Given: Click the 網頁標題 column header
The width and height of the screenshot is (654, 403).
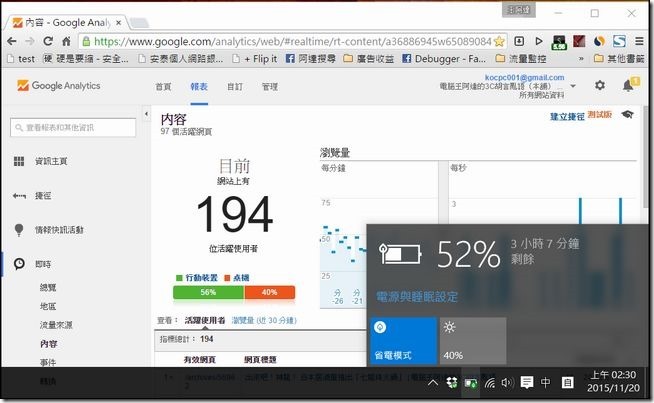Looking at the screenshot, I should click(x=260, y=359).
